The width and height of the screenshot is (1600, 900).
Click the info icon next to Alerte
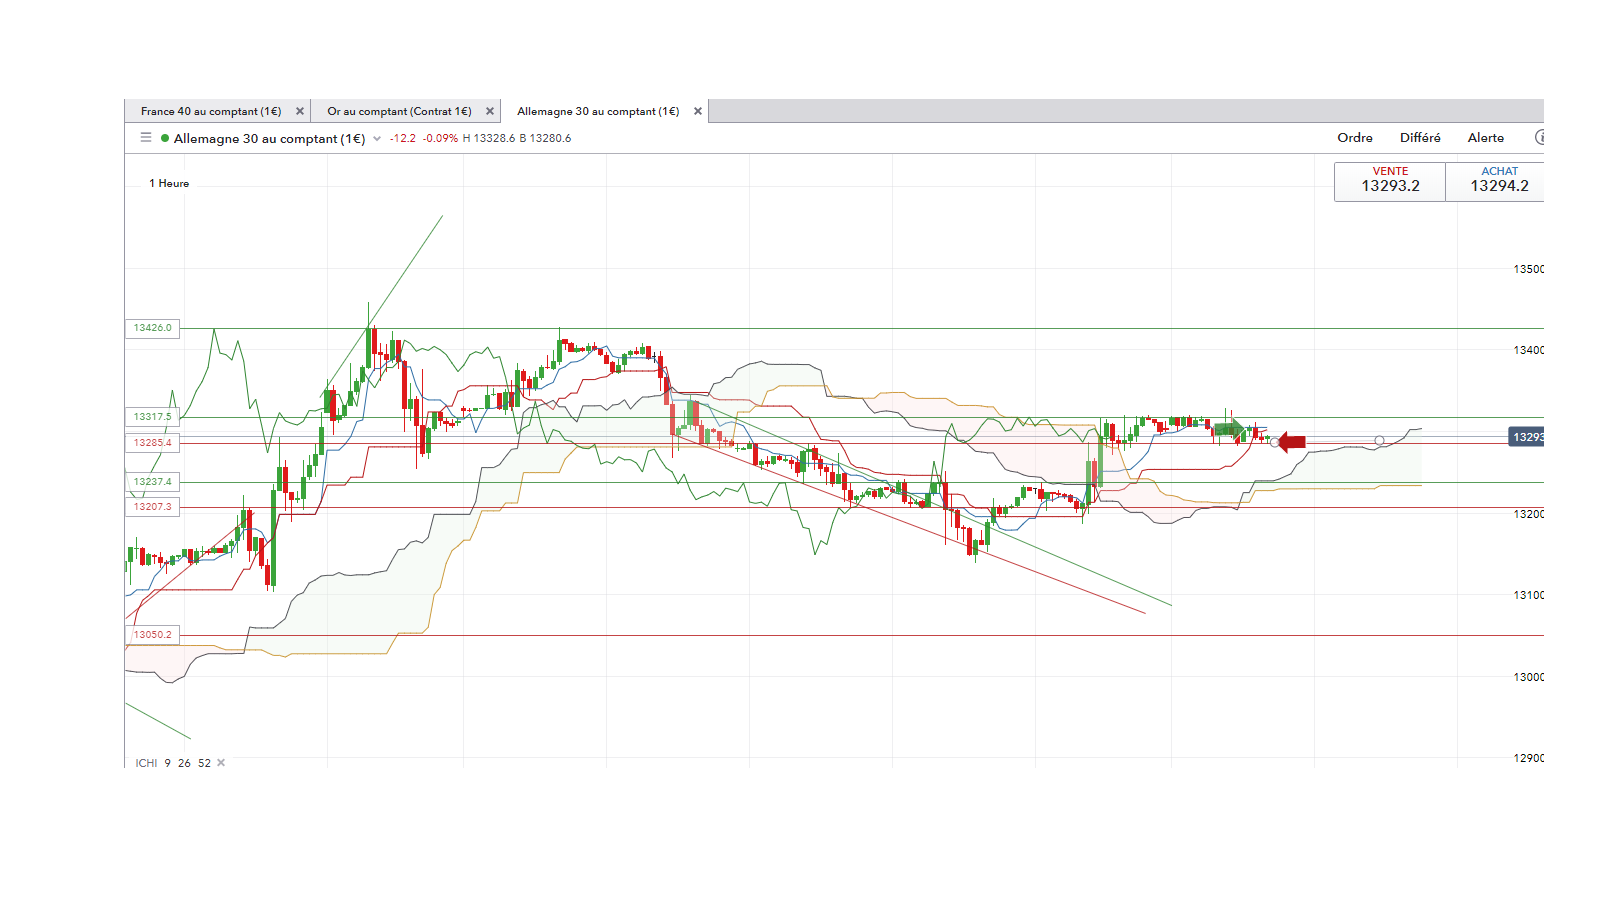click(1540, 138)
